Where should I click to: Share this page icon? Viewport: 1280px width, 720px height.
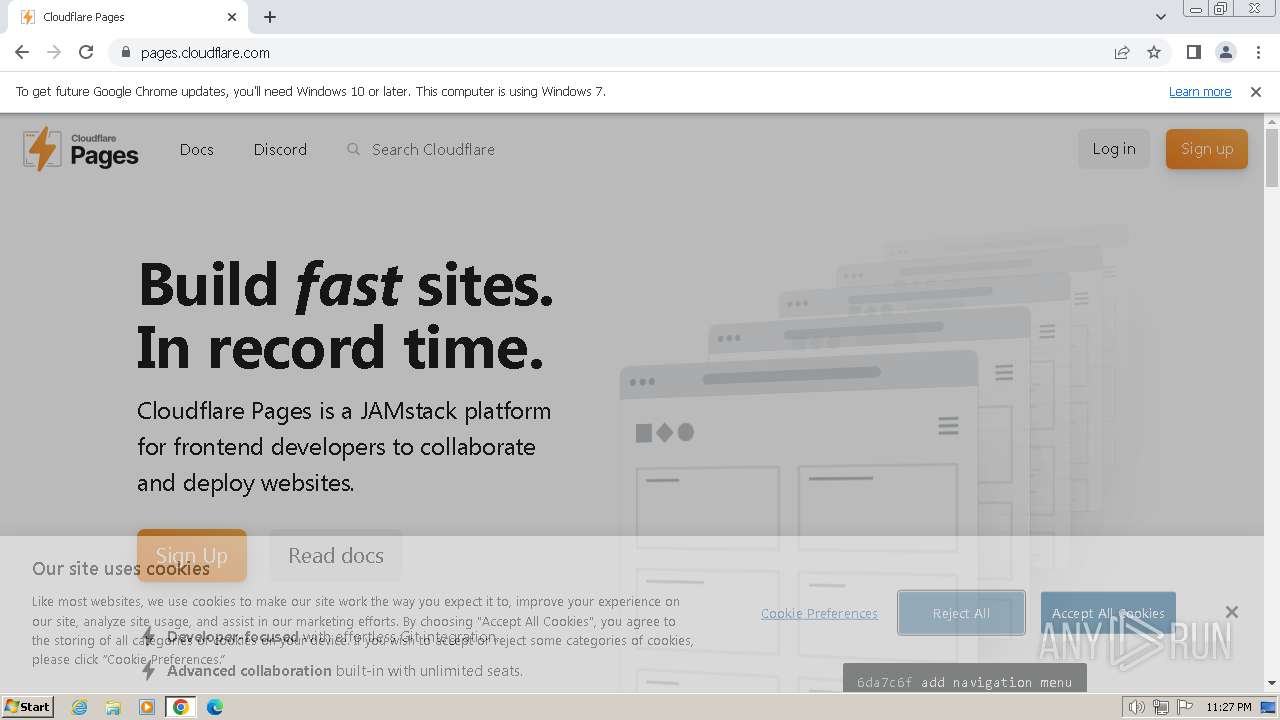(1122, 52)
